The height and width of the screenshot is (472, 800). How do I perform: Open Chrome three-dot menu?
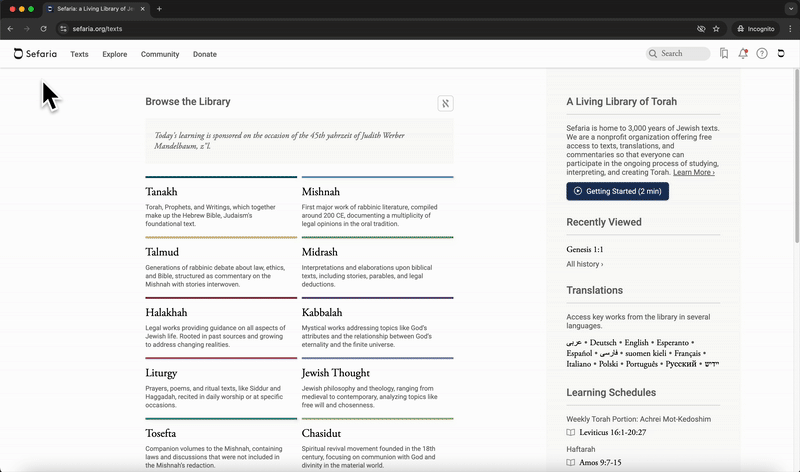click(x=788, y=29)
